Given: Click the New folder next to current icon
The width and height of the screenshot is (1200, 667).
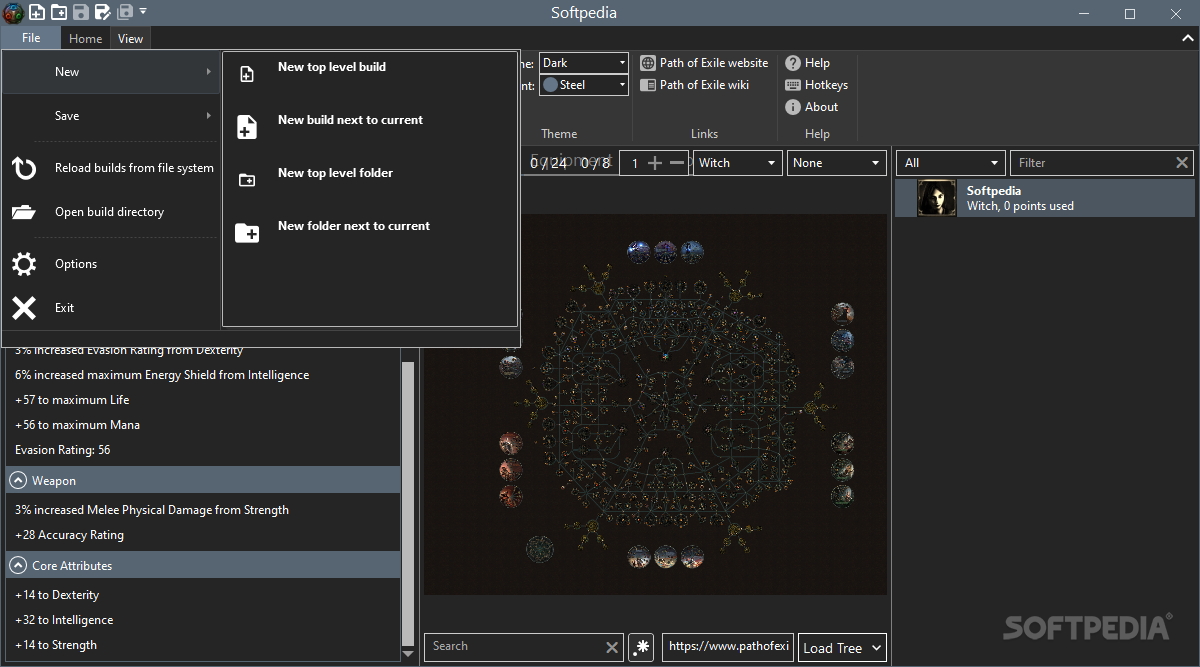Looking at the screenshot, I should (x=247, y=233).
